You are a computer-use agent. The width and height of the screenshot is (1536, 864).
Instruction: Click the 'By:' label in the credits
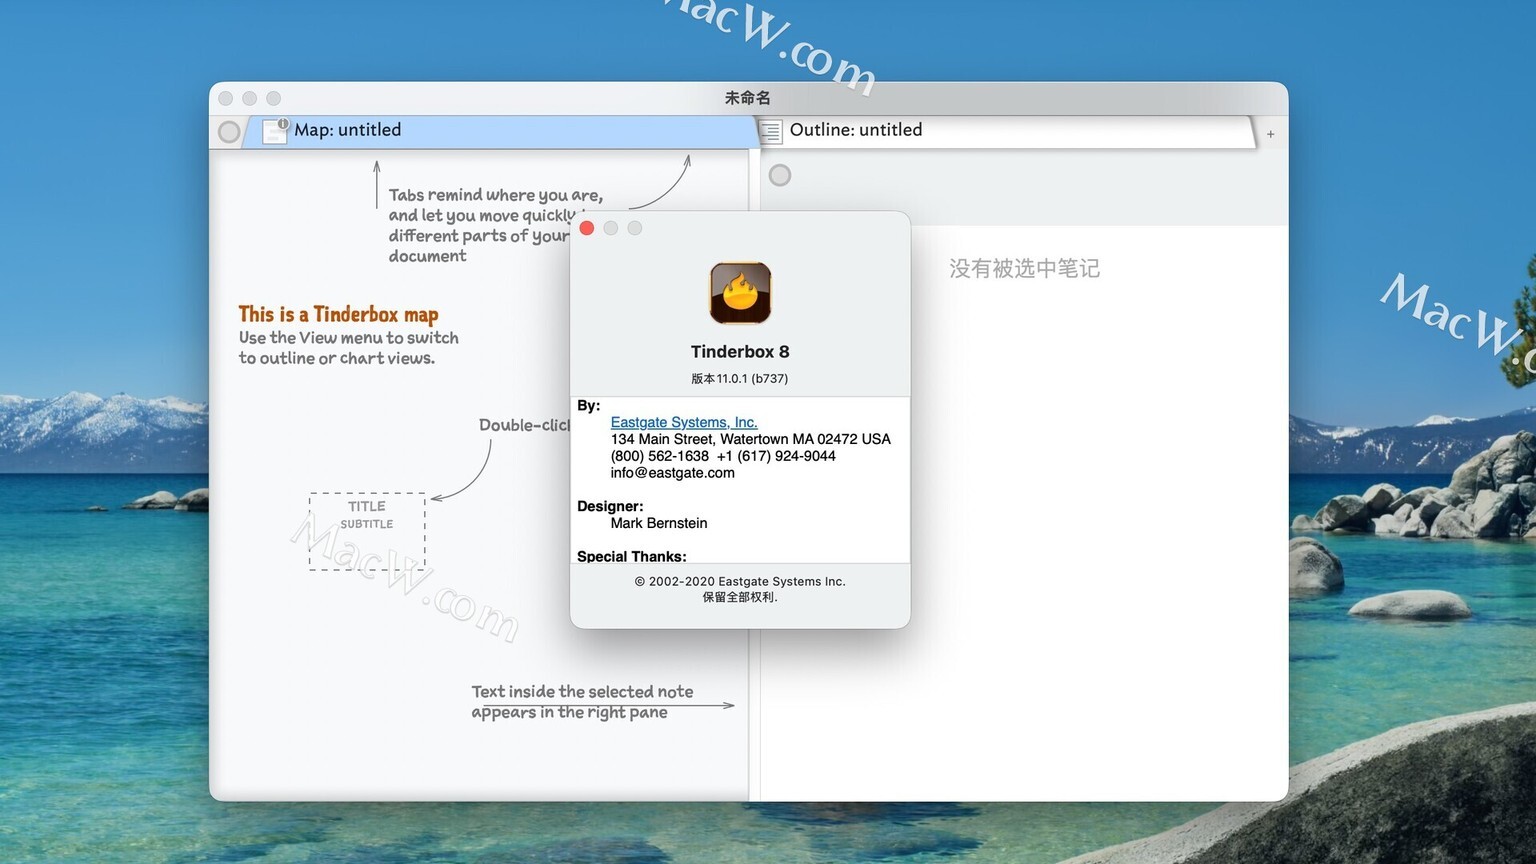[x=589, y=405]
